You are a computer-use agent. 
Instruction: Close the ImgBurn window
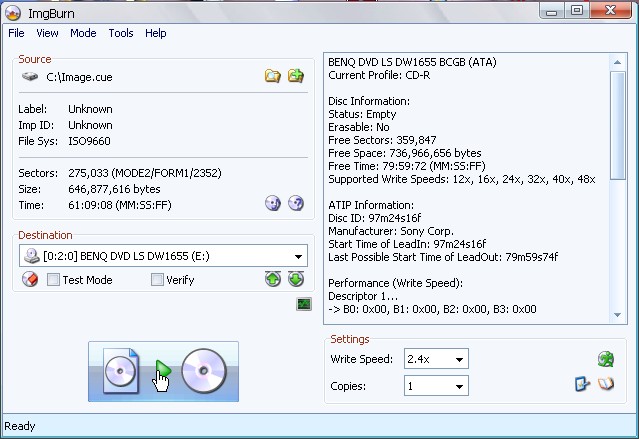(610, 11)
